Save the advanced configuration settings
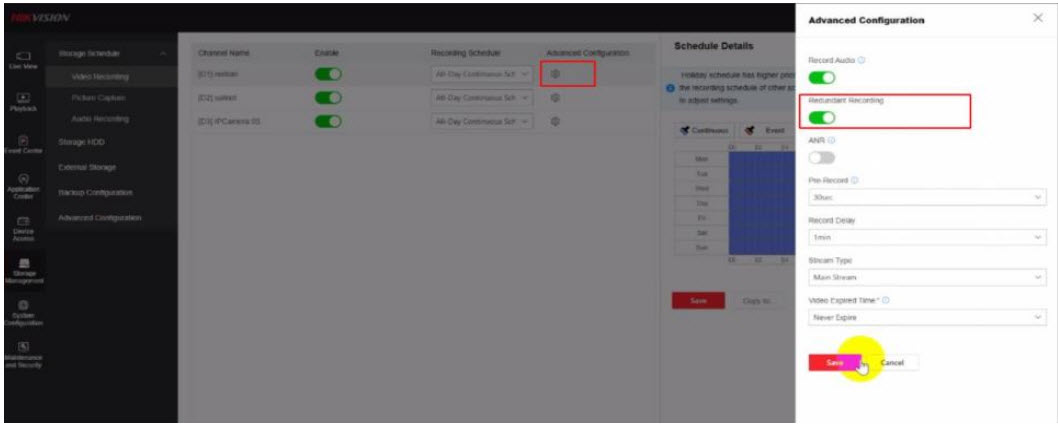This screenshot has width=1058, height=427. tap(832, 362)
